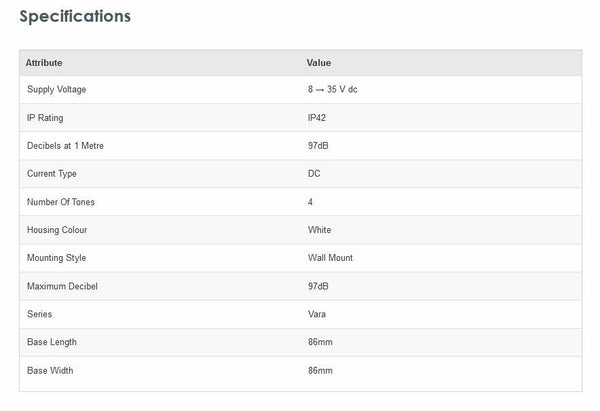
Task: Click the 8 → 35 V dc value
Action: click(x=333, y=90)
